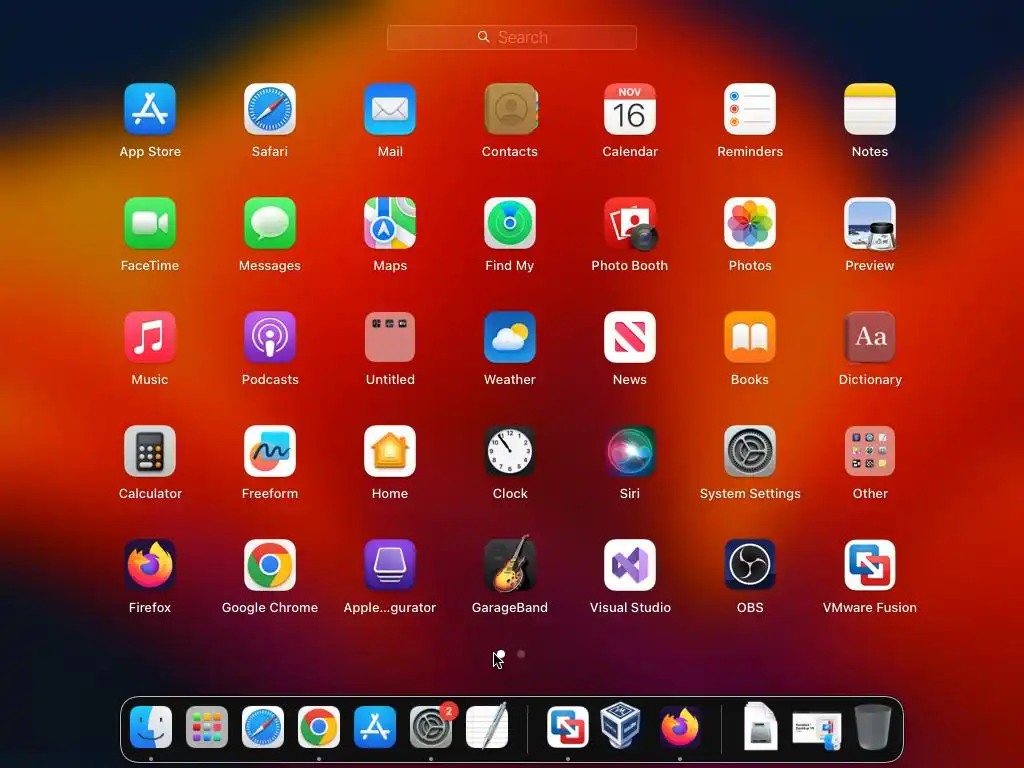Launch Siri
1024x768 pixels.
(630, 451)
